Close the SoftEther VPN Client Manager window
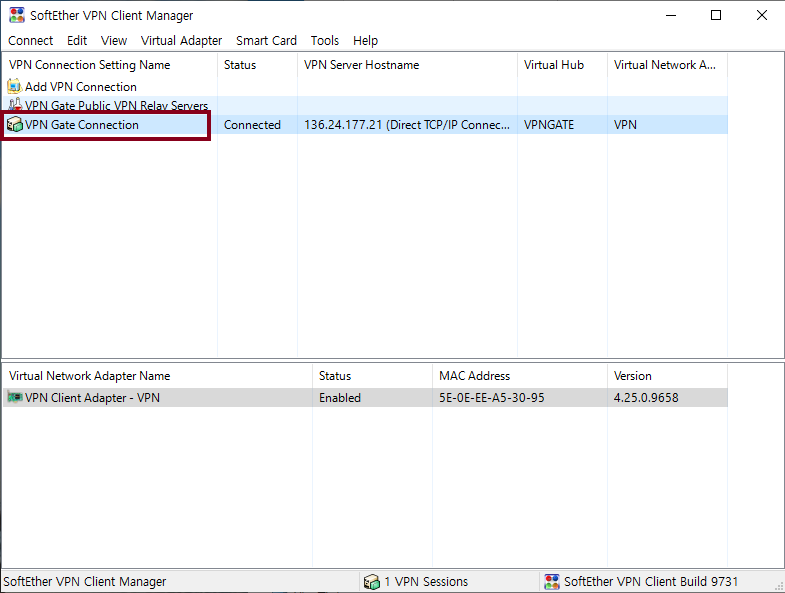This screenshot has width=785, height=593. pos(761,16)
